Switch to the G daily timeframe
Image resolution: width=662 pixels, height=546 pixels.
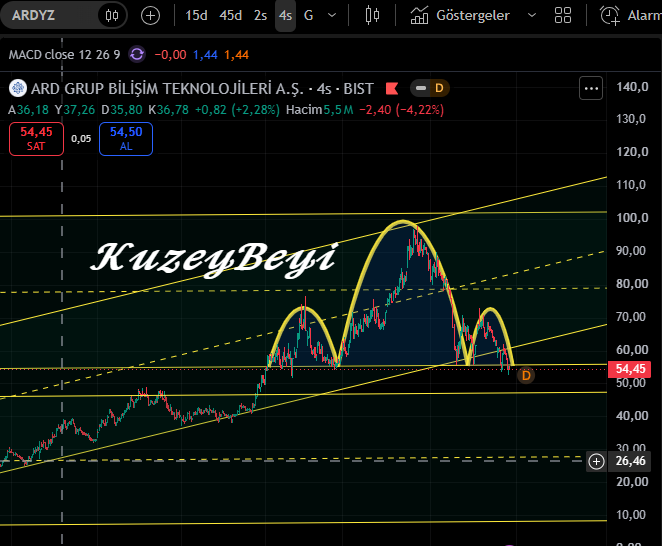pos(309,16)
